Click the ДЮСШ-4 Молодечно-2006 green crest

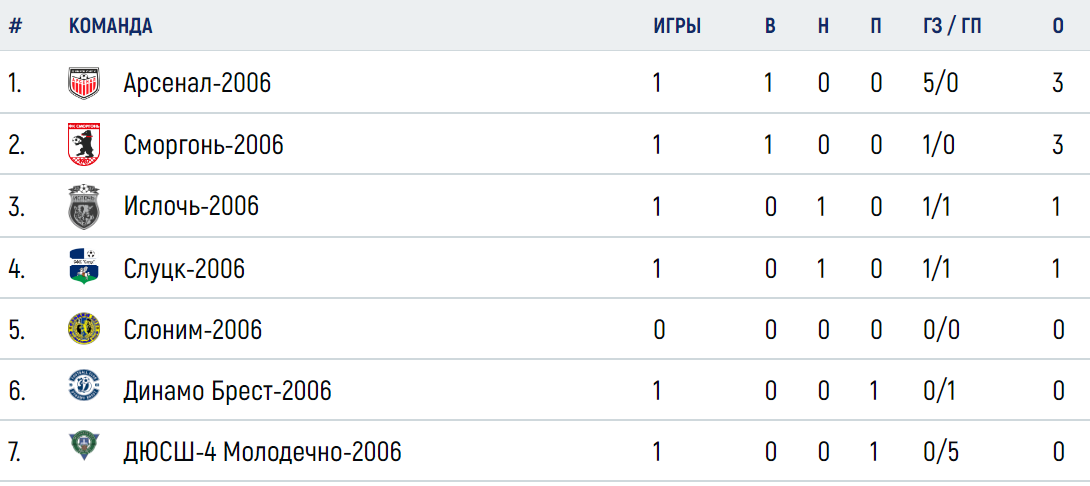pyautogui.click(x=84, y=447)
